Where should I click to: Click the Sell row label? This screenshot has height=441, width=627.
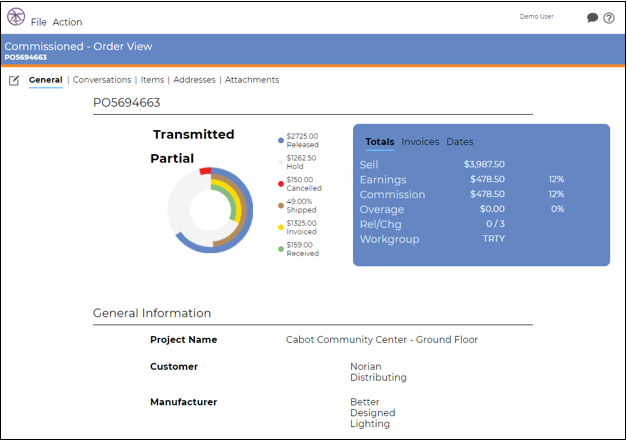[x=369, y=165]
